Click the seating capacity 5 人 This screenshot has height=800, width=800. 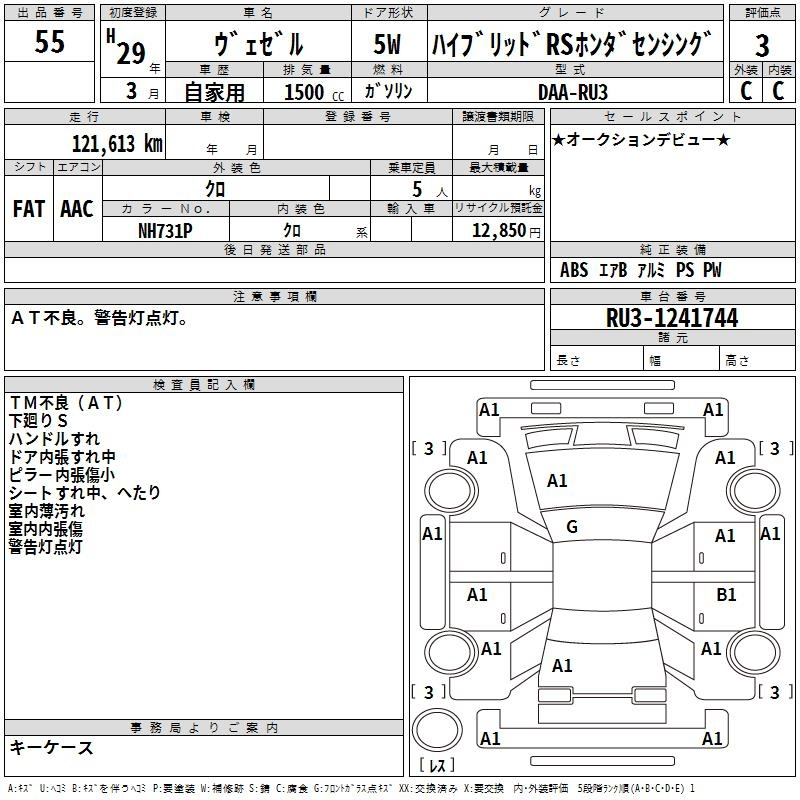pyautogui.click(x=429, y=190)
